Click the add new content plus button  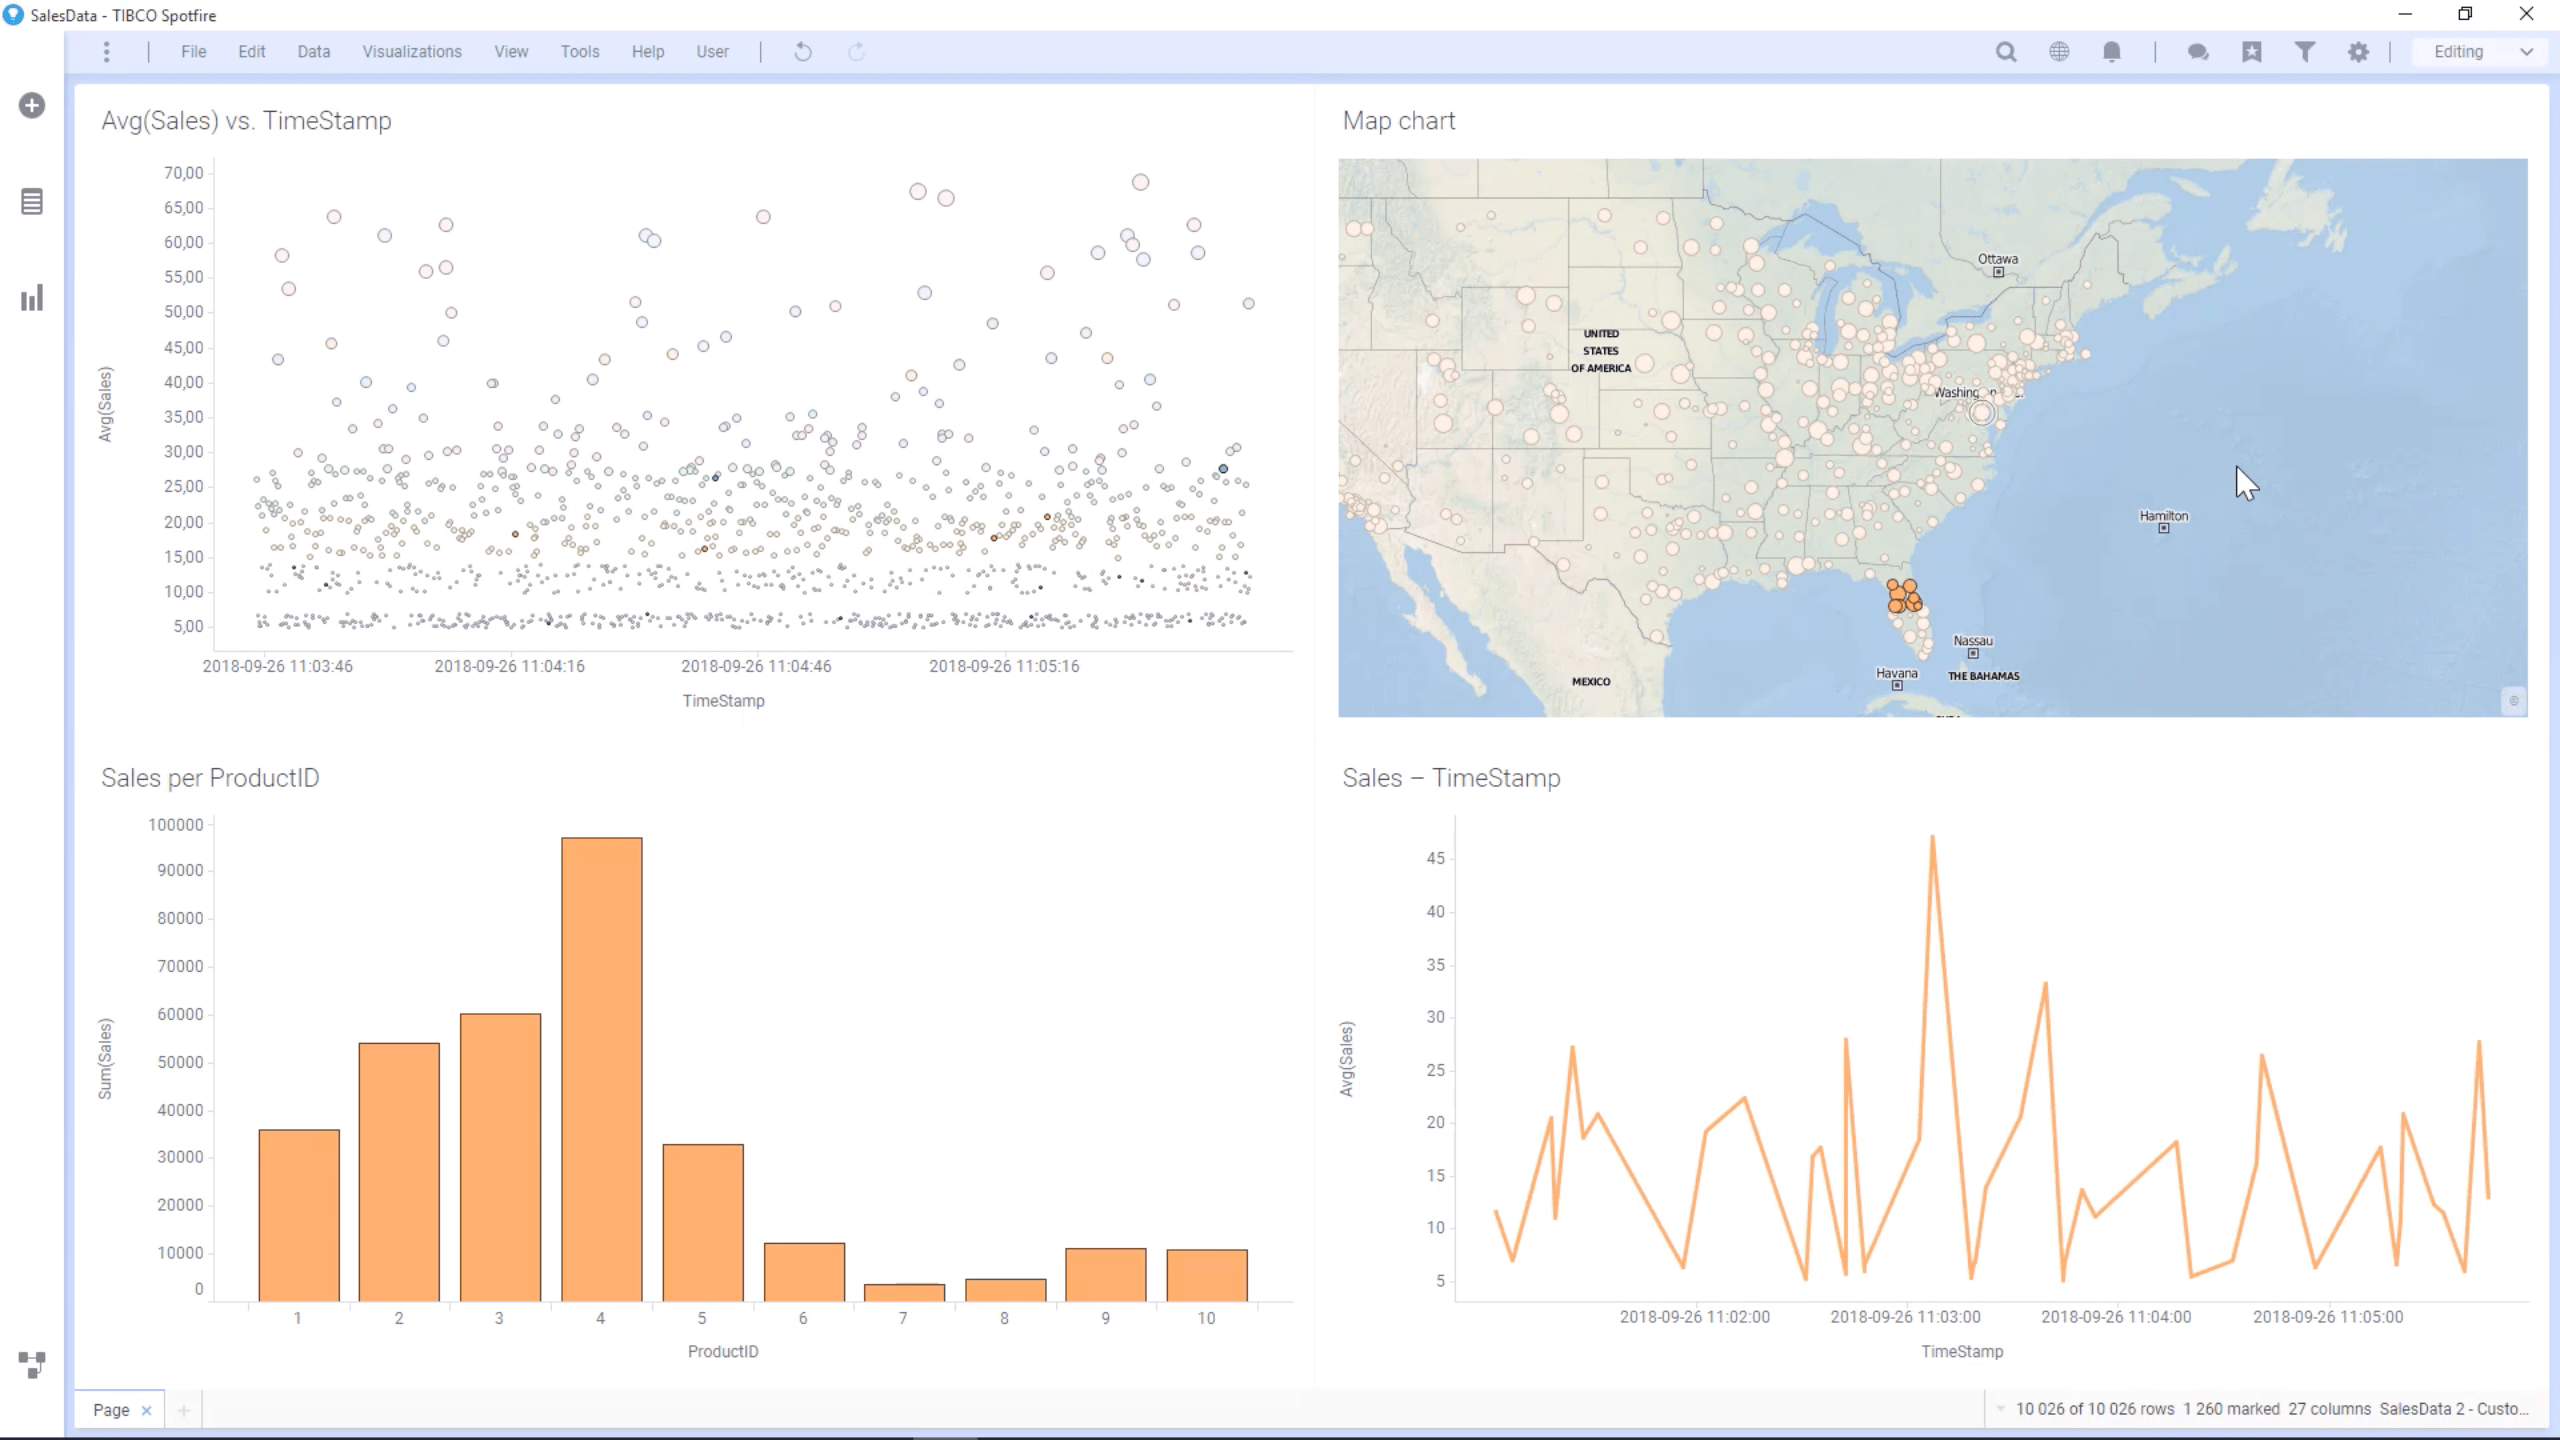(x=31, y=105)
